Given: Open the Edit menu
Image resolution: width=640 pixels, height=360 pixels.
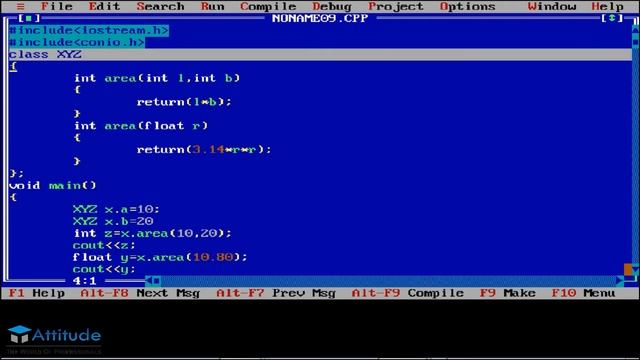Looking at the screenshot, I should (x=104, y=7).
